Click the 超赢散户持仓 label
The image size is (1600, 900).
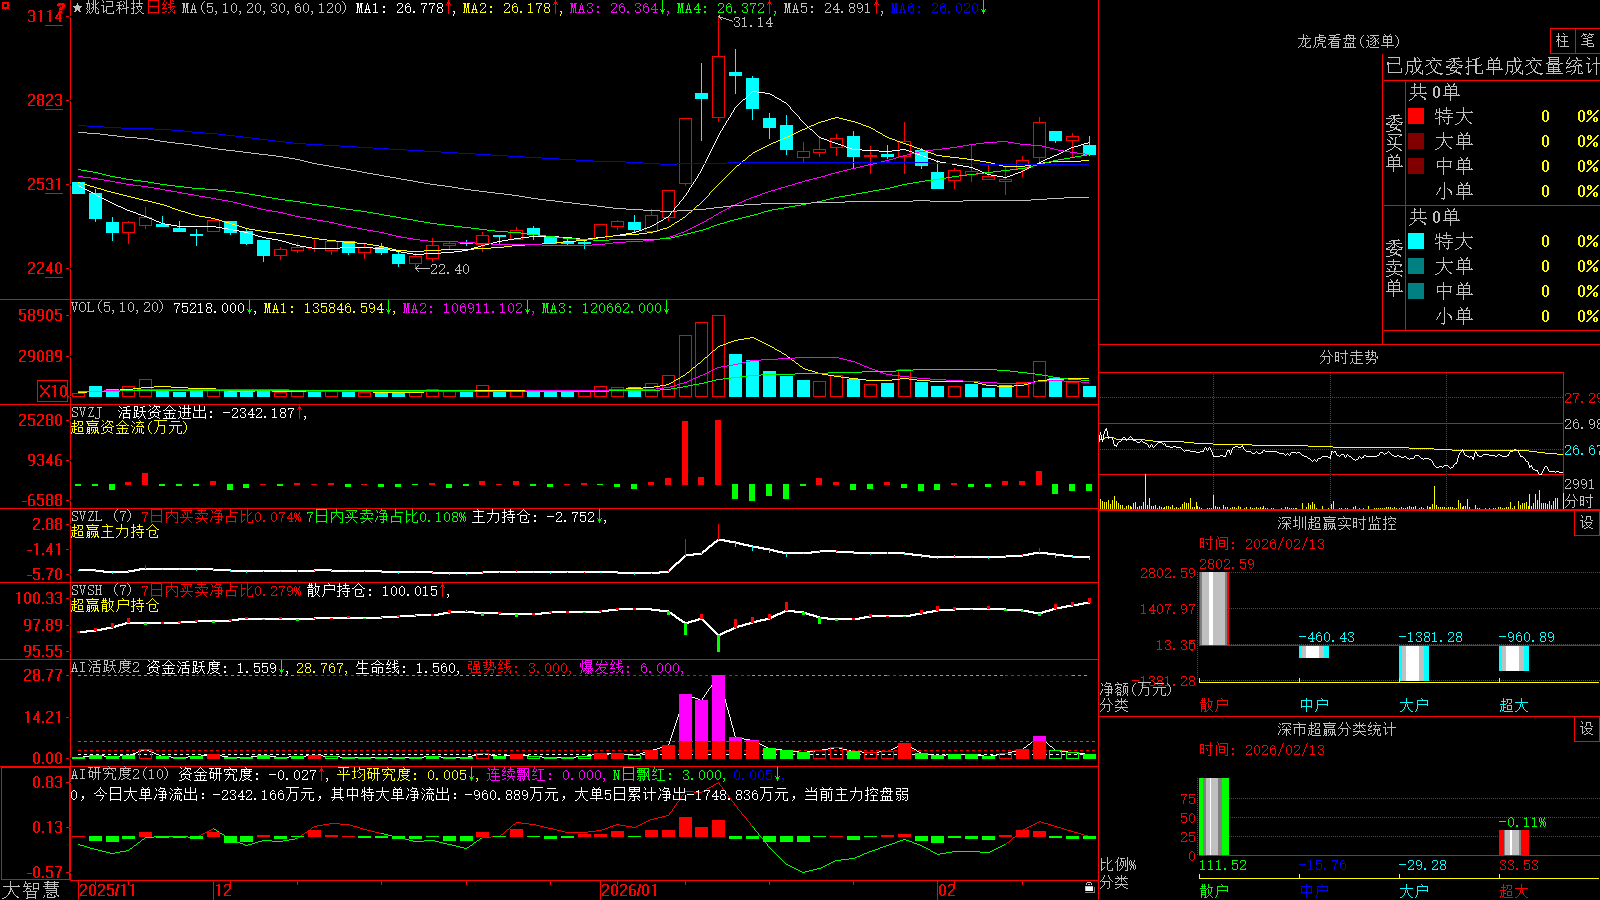(115, 605)
